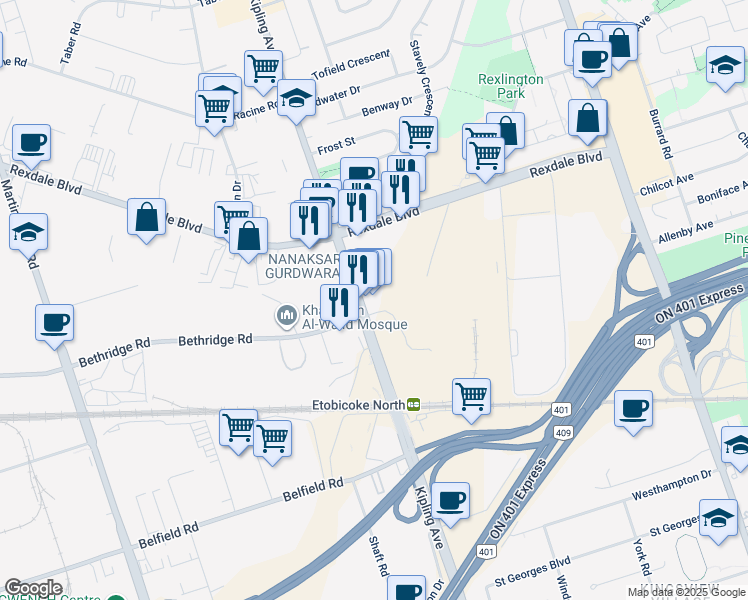Click the shopping cart marker on Stavely Crescent
748x600 pixels.
[x=418, y=135]
